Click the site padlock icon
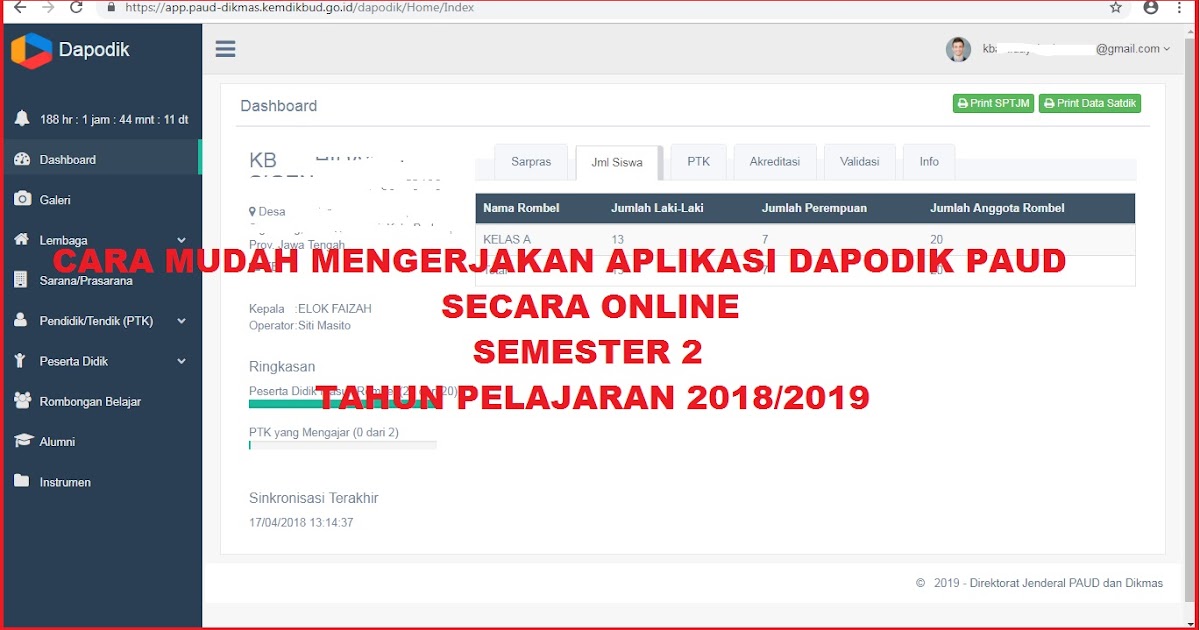 pyautogui.click(x=112, y=7)
